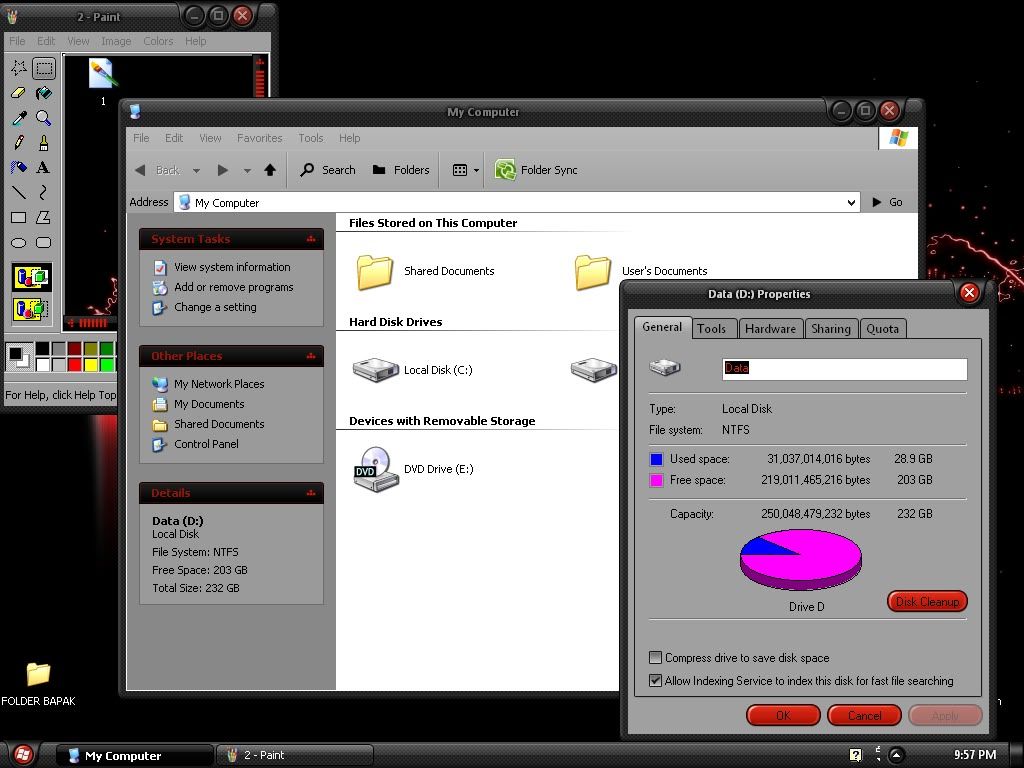Click Cancel in Data (D:) Properties
1024x768 pixels.
[865, 715]
